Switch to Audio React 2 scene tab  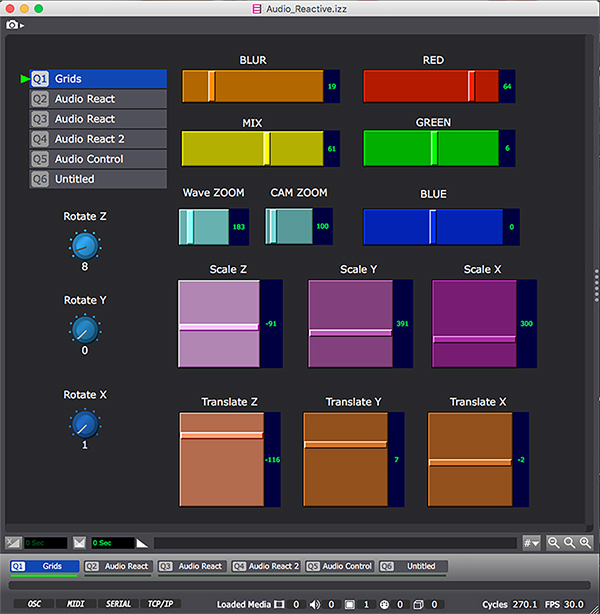tap(265, 566)
